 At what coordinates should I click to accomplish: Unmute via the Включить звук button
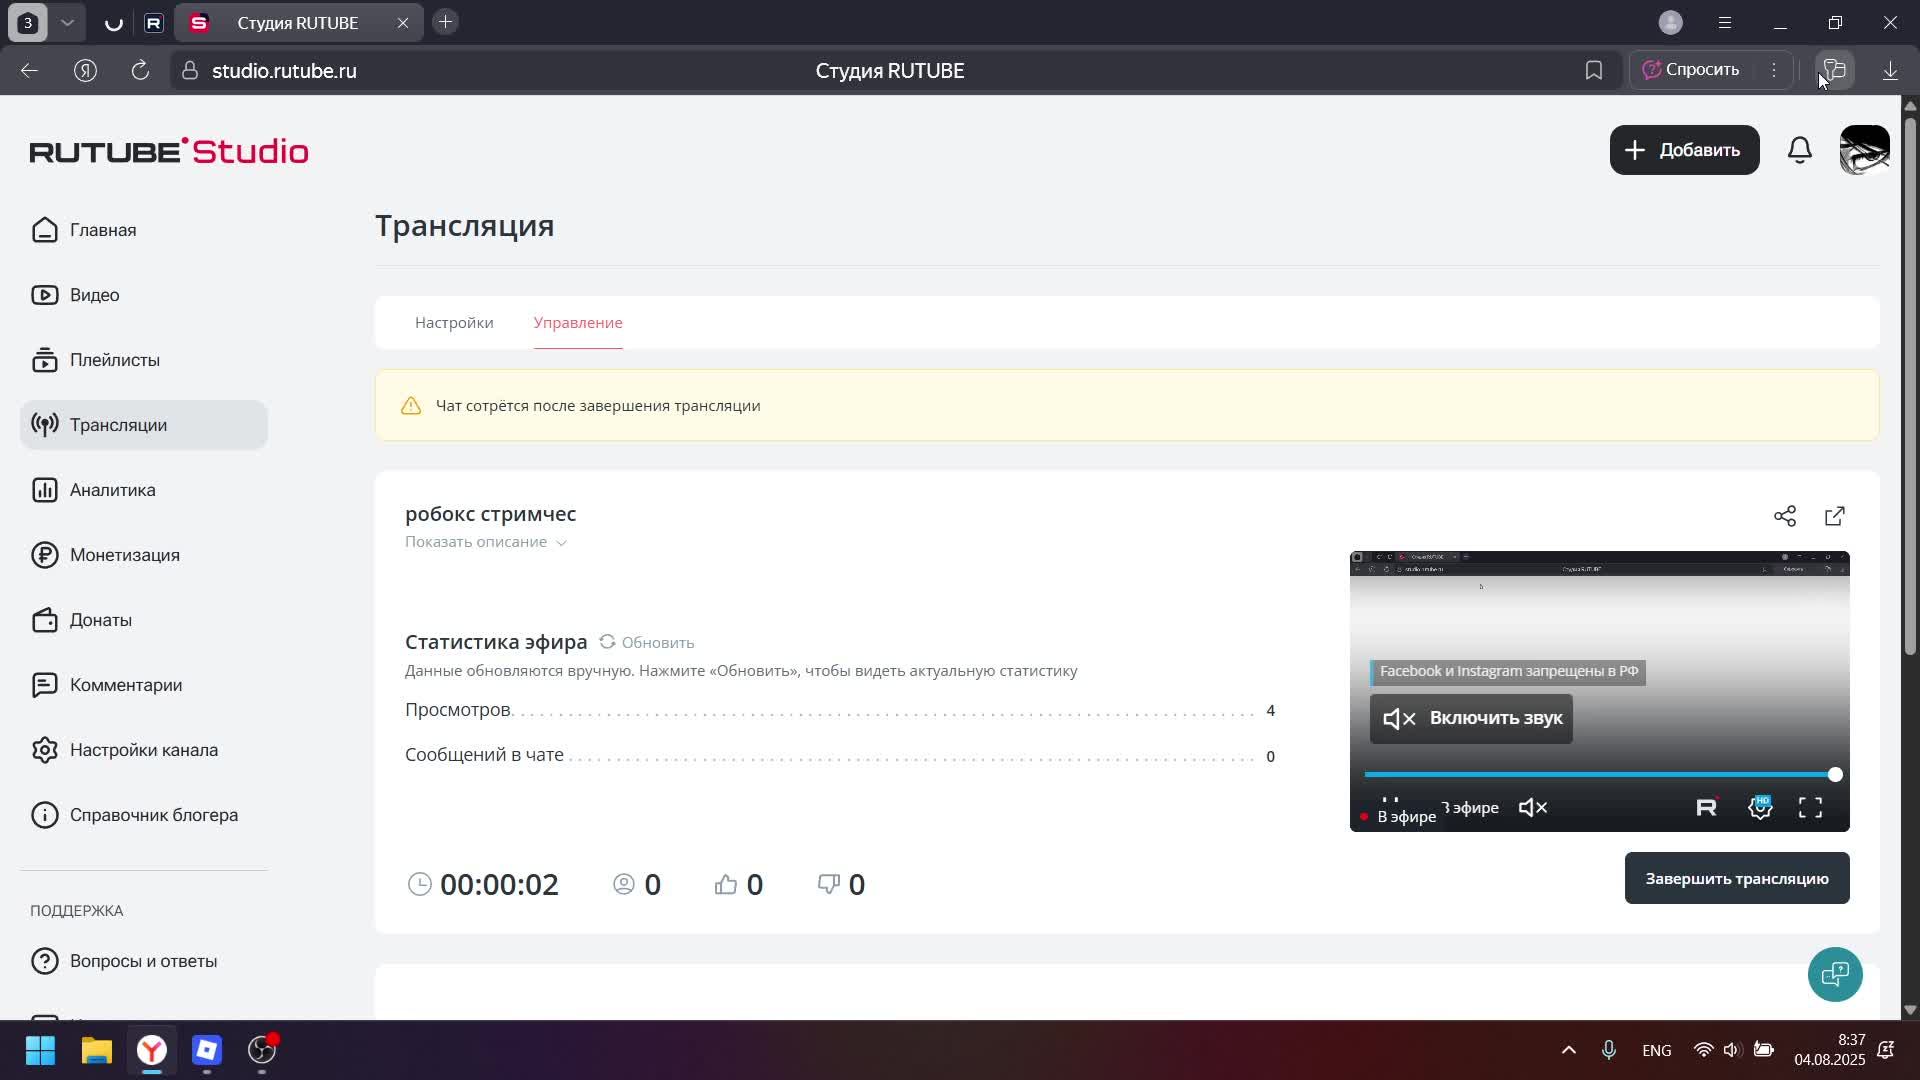(1469, 718)
